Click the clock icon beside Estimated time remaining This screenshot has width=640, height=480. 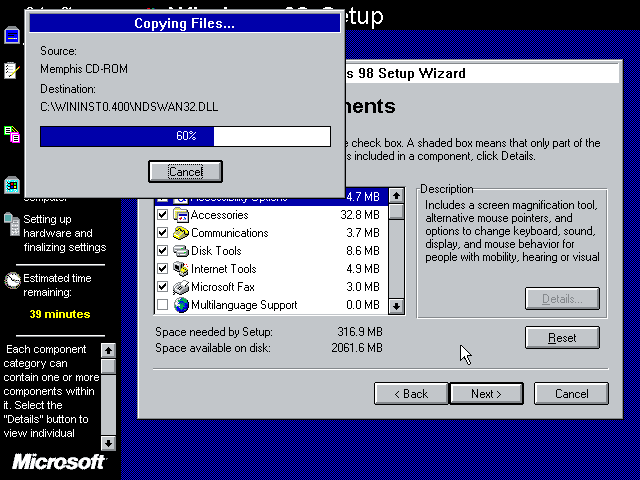pyautogui.click(x=12, y=280)
